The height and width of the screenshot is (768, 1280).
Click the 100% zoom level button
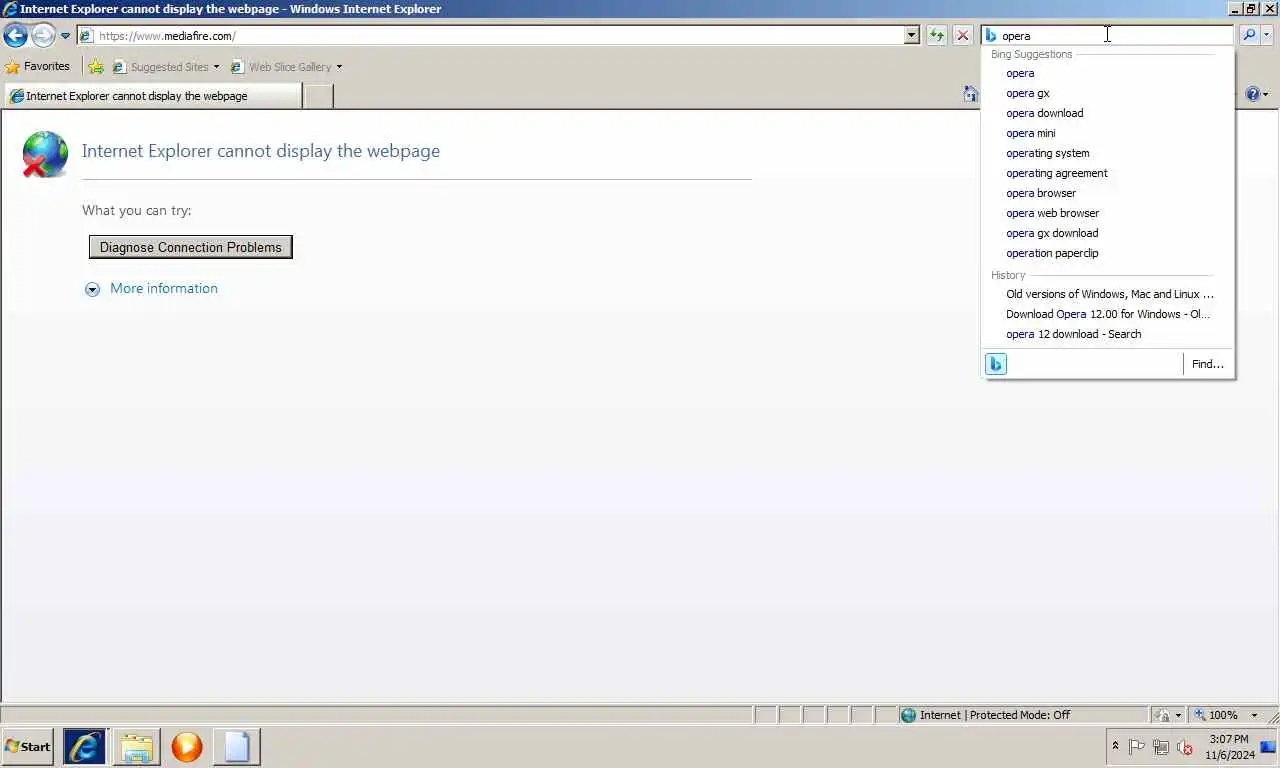point(1217,715)
